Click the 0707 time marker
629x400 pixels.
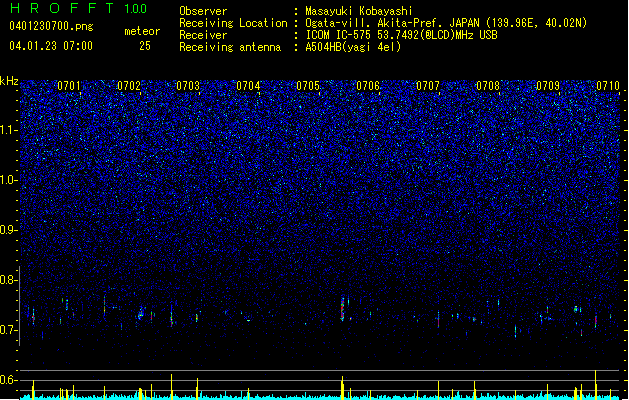pyautogui.click(x=428, y=86)
